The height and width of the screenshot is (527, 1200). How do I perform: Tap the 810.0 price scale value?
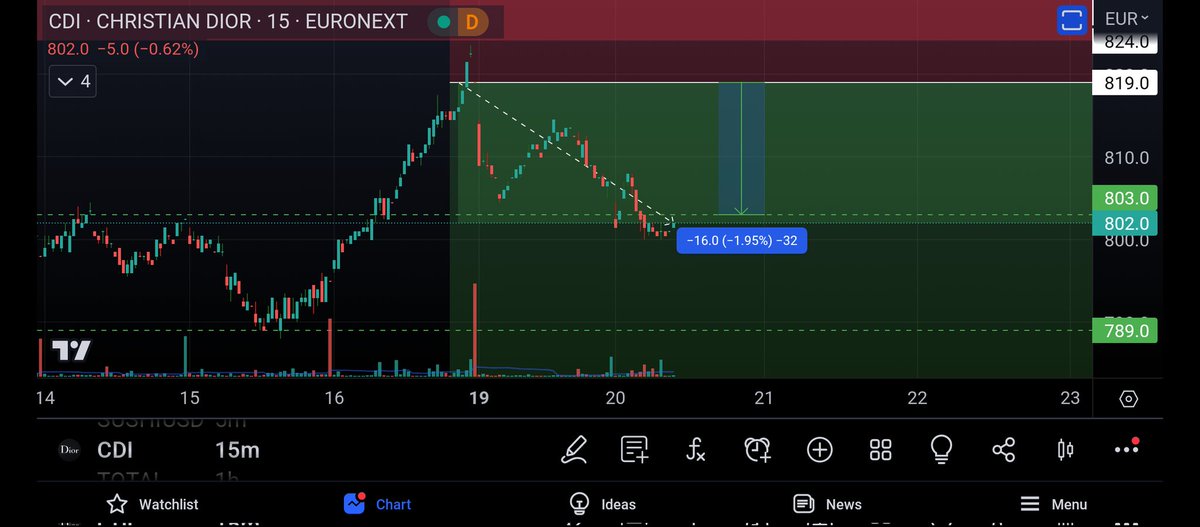pos(1127,158)
